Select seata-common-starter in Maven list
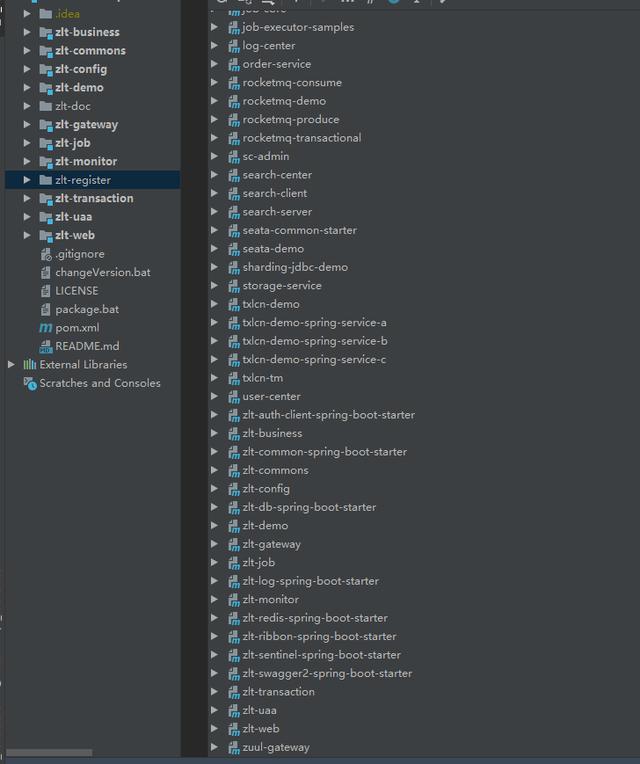This screenshot has height=764, width=640. point(300,230)
